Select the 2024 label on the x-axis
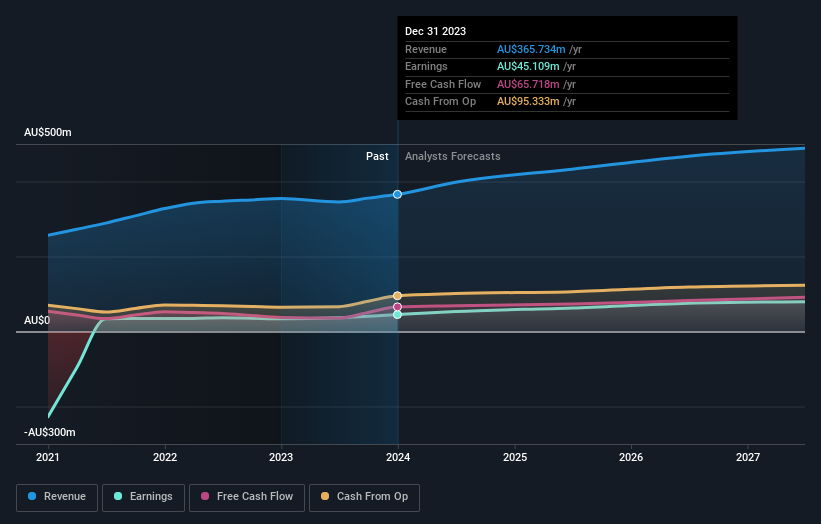 click(398, 457)
